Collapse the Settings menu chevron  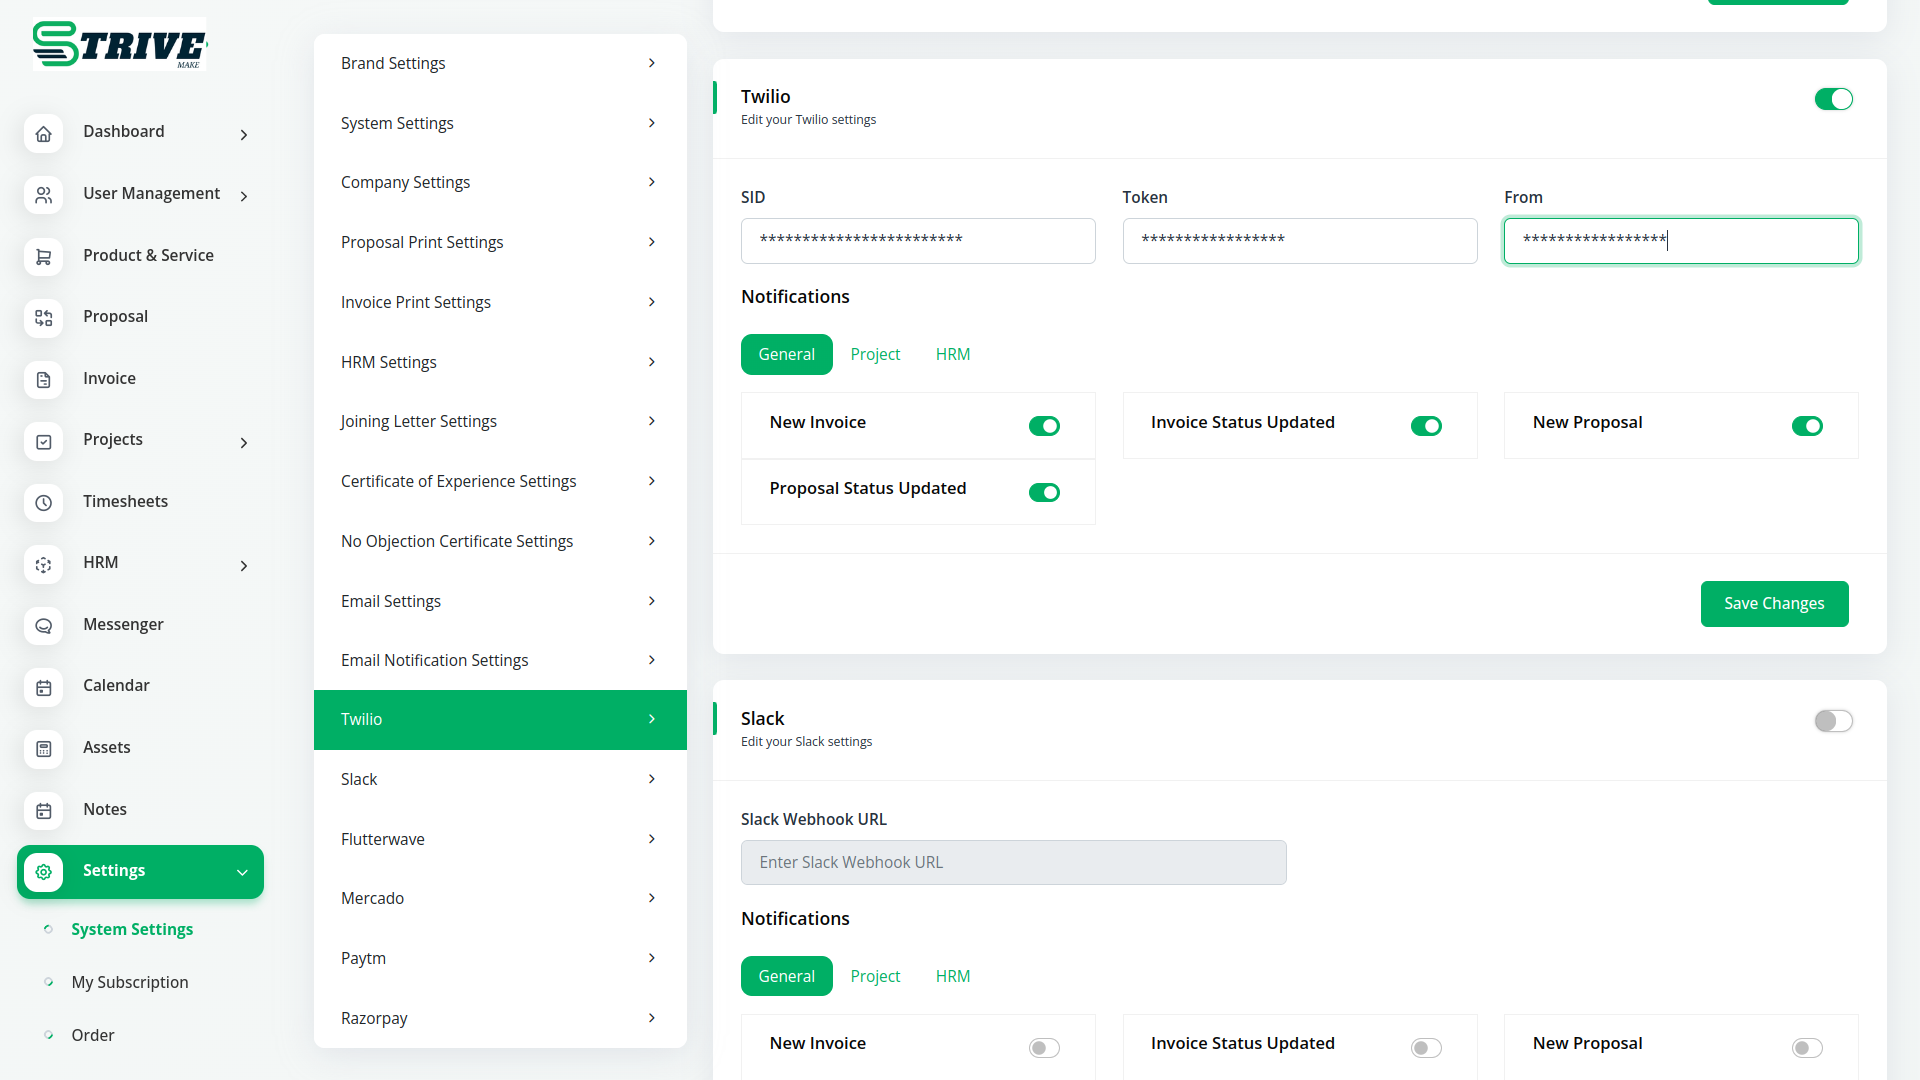[x=242, y=872]
